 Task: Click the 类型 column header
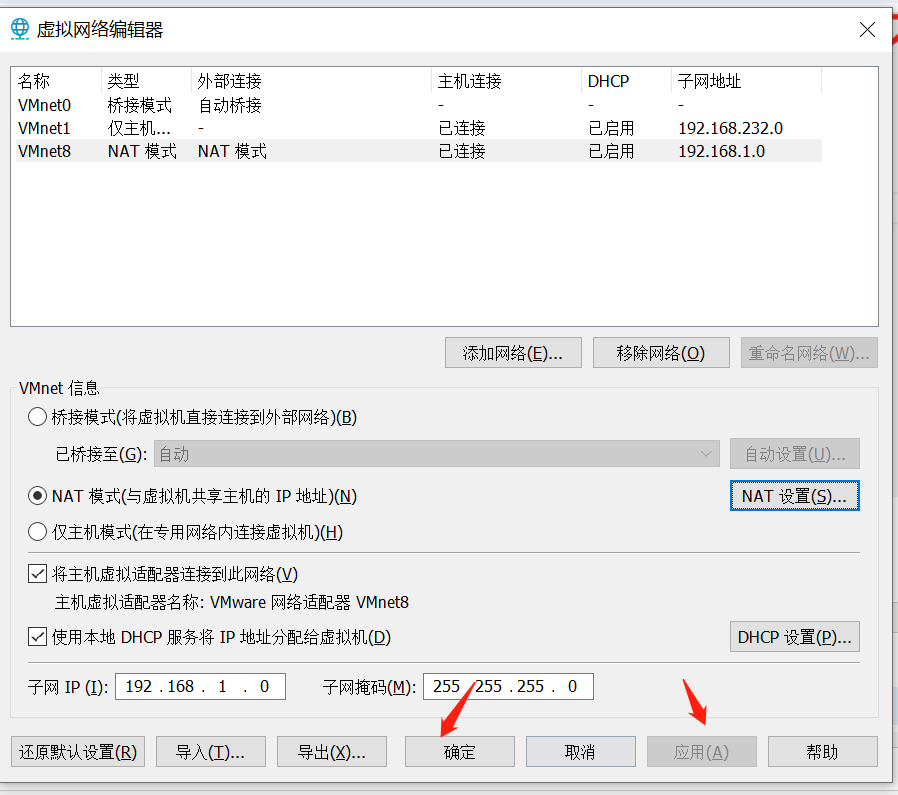click(x=146, y=81)
